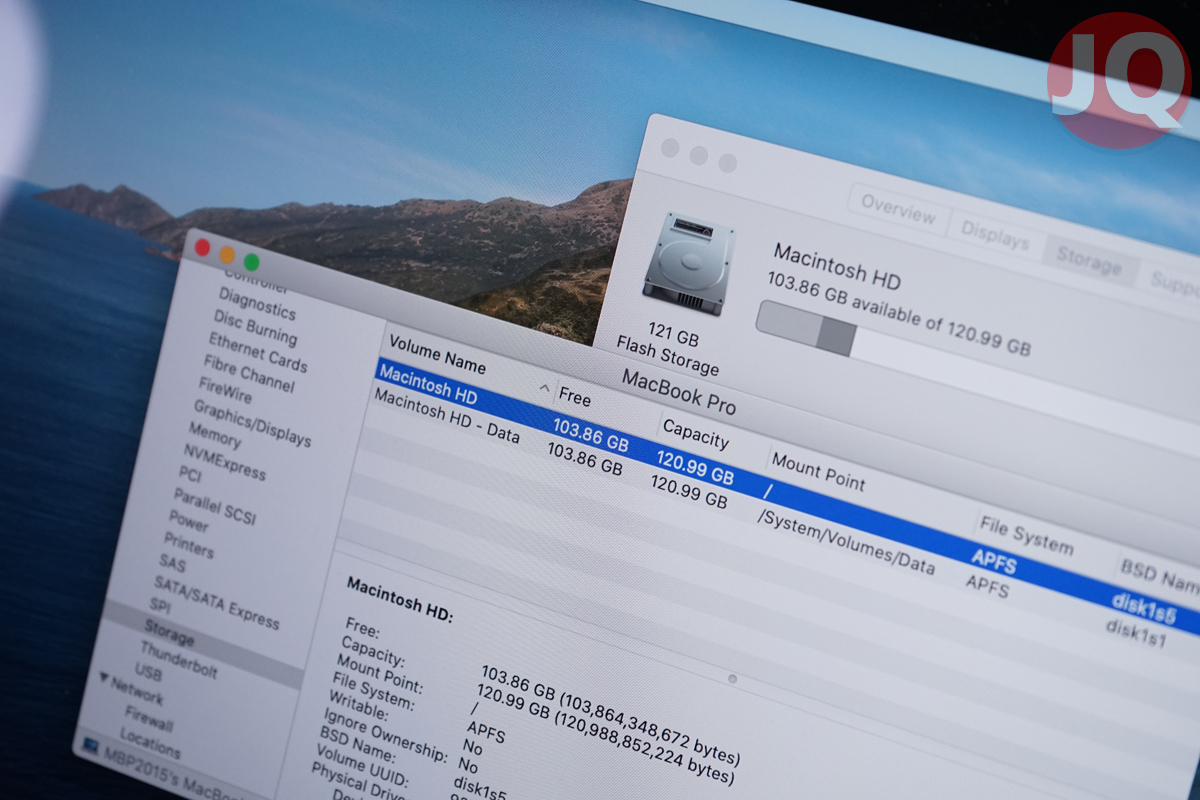
Task: Toggle the Volume Name column sort arrow
Action: [545, 387]
